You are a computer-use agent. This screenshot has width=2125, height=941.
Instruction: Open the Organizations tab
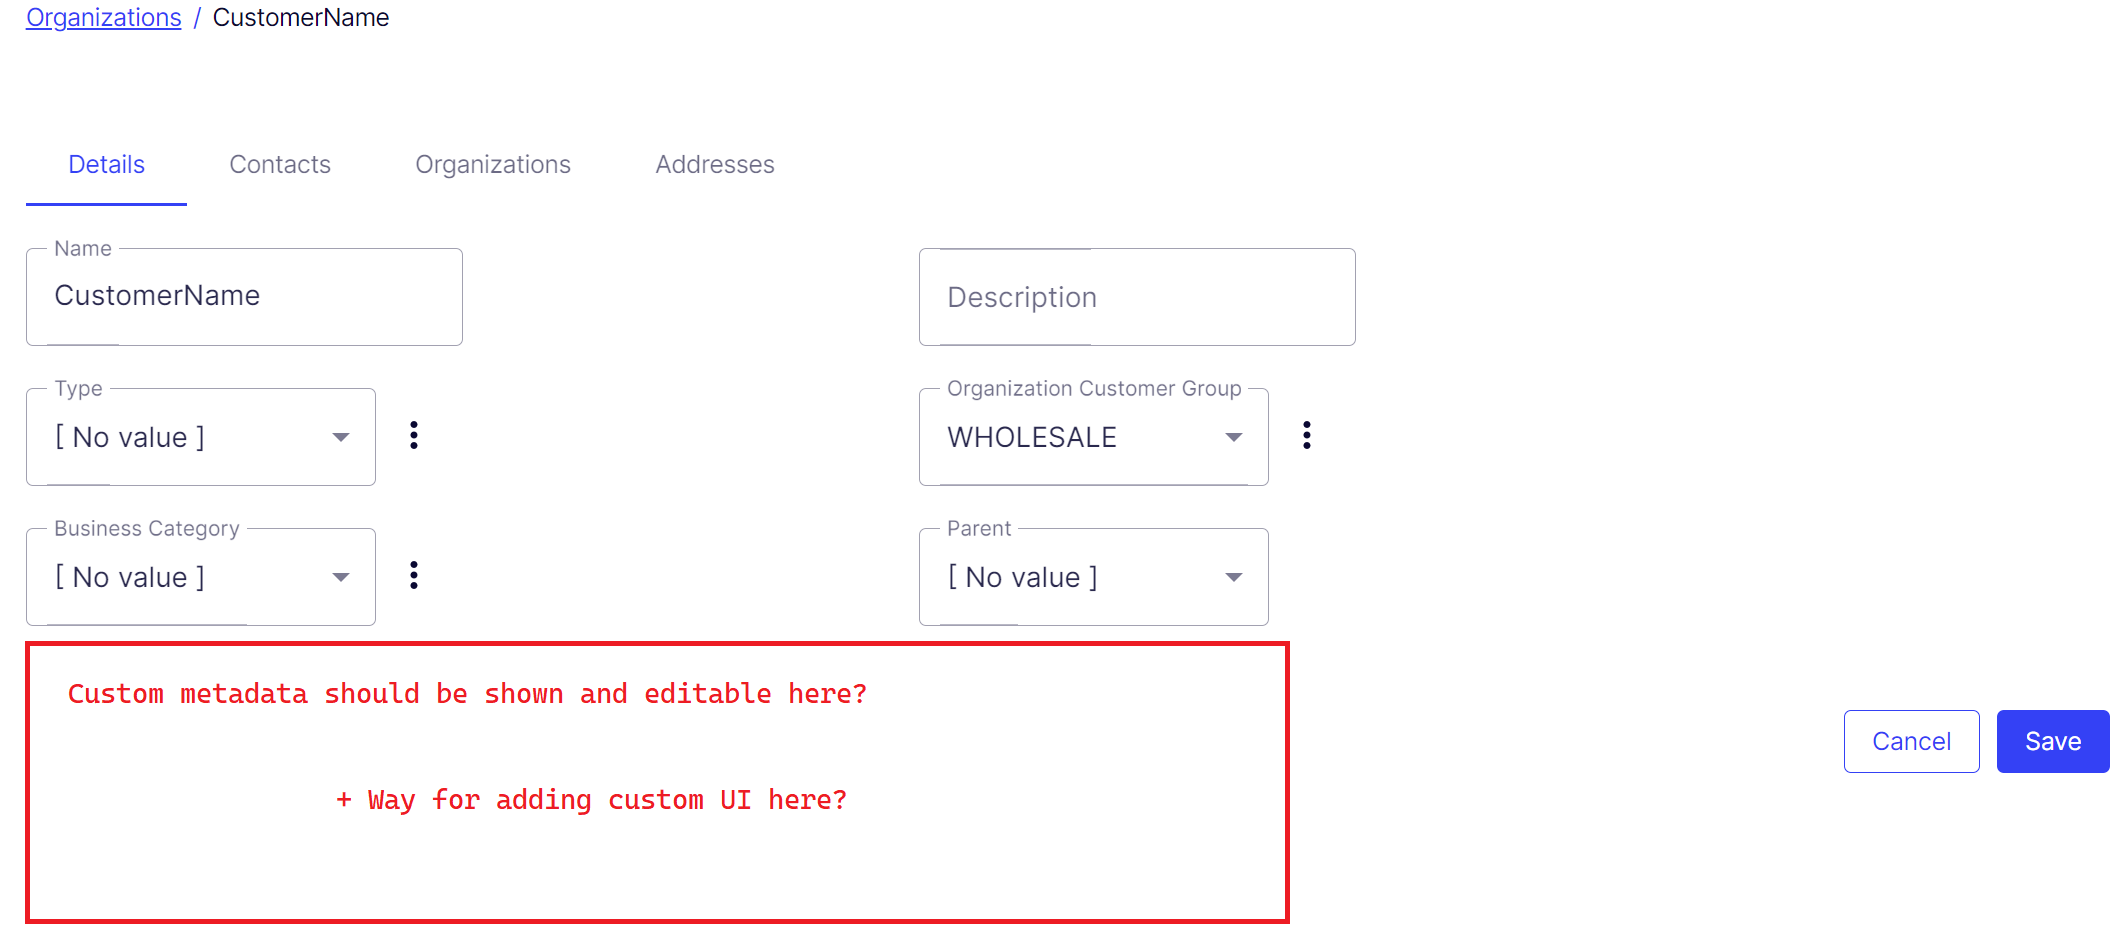(493, 165)
